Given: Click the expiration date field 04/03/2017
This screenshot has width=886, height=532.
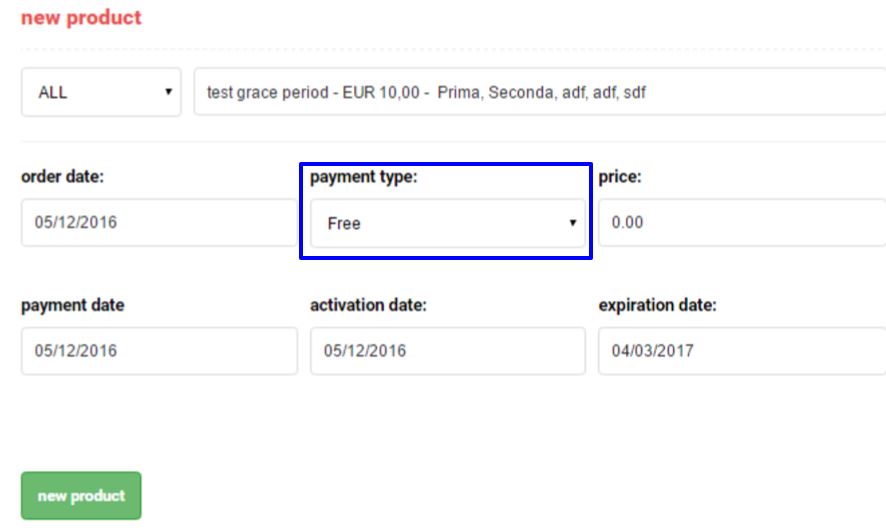Looking at the screenshot, I should click(740, 351).
